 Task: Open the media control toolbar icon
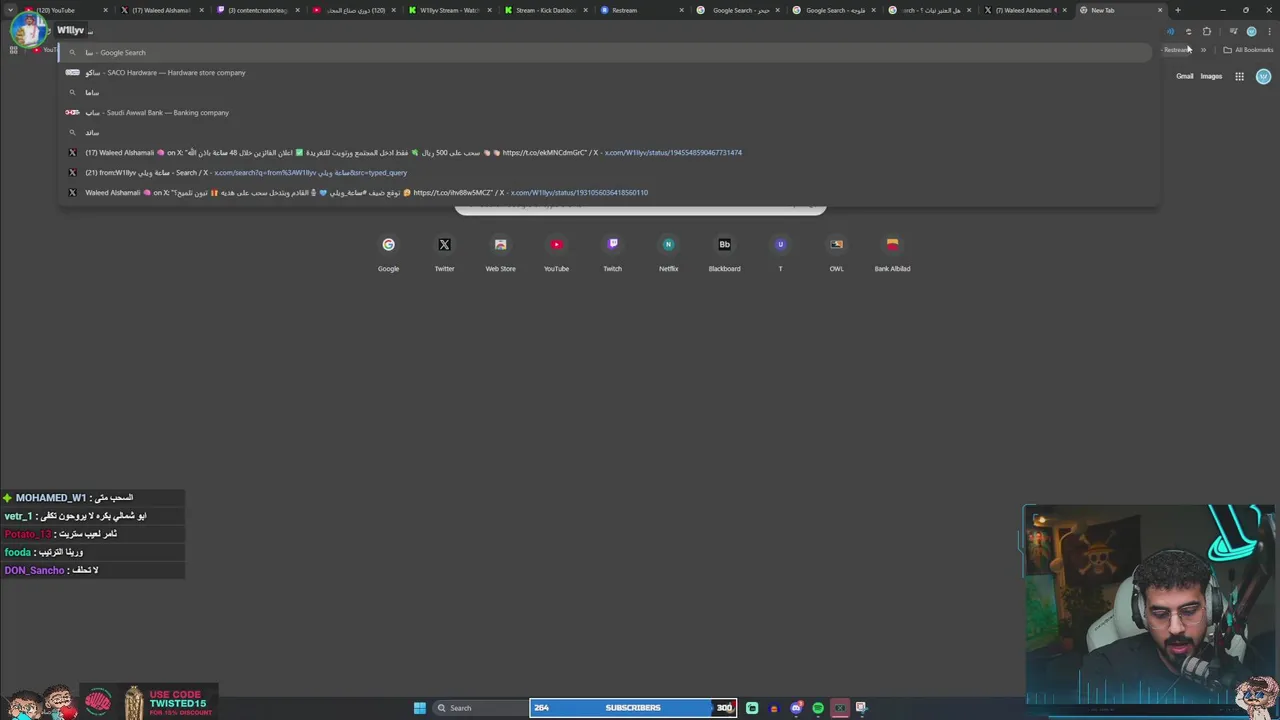(x=1232, y=31)
